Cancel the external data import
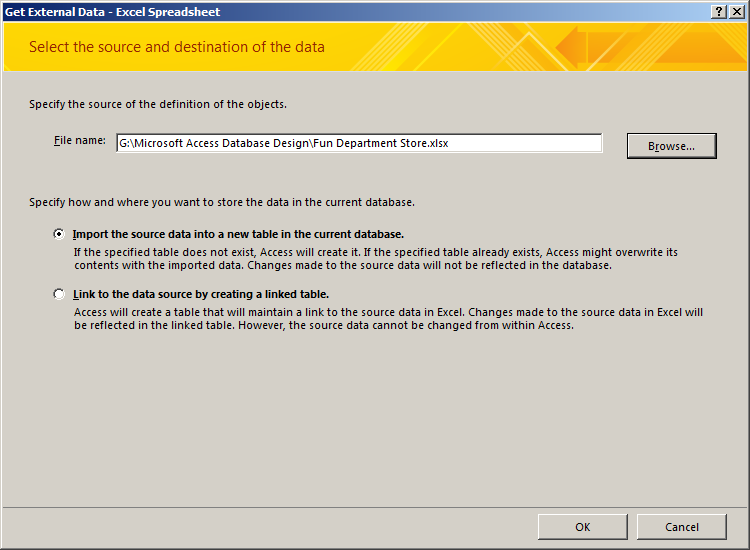750x550 pixels. (682, 527)
